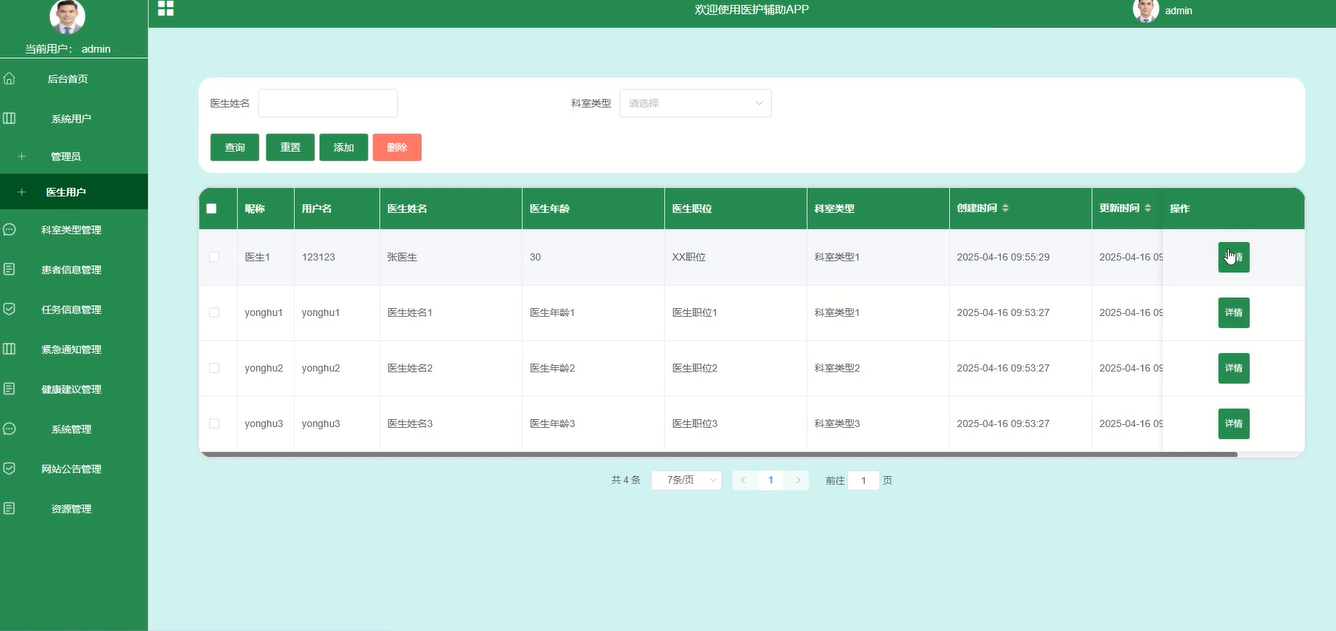Expand the plus icon beside 医生用户

tap(22, 192)
